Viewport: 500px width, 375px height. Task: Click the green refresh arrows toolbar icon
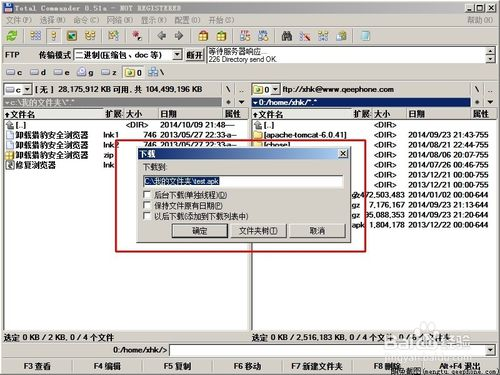coord(12,36)
